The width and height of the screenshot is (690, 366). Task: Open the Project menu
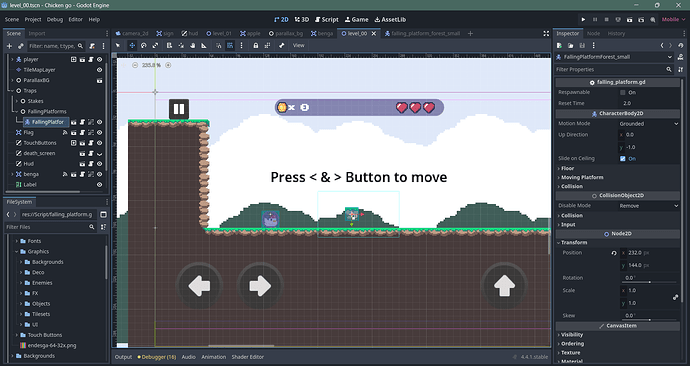click(33, 19)
